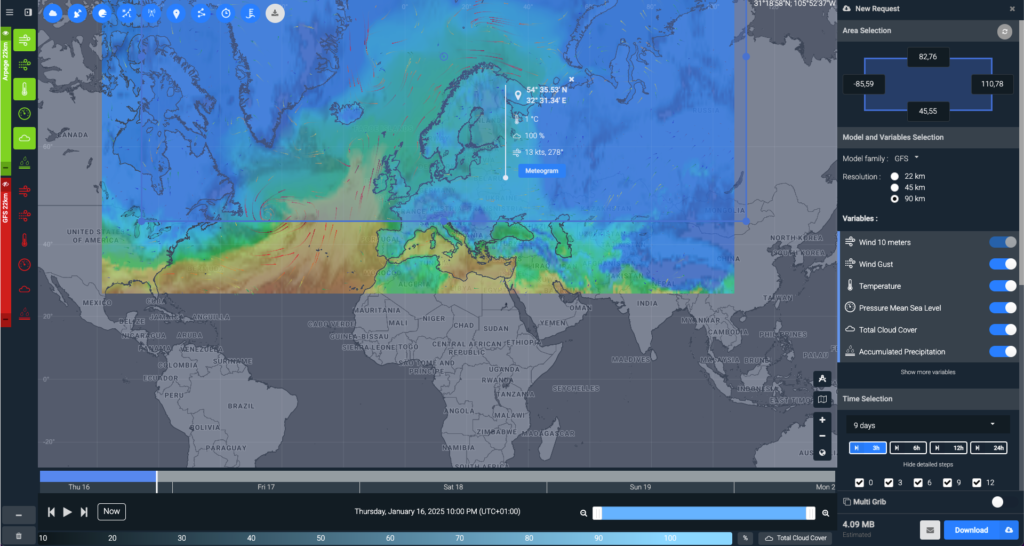
Task: Click Hide detailed steps
Action: tap(927, 464)
